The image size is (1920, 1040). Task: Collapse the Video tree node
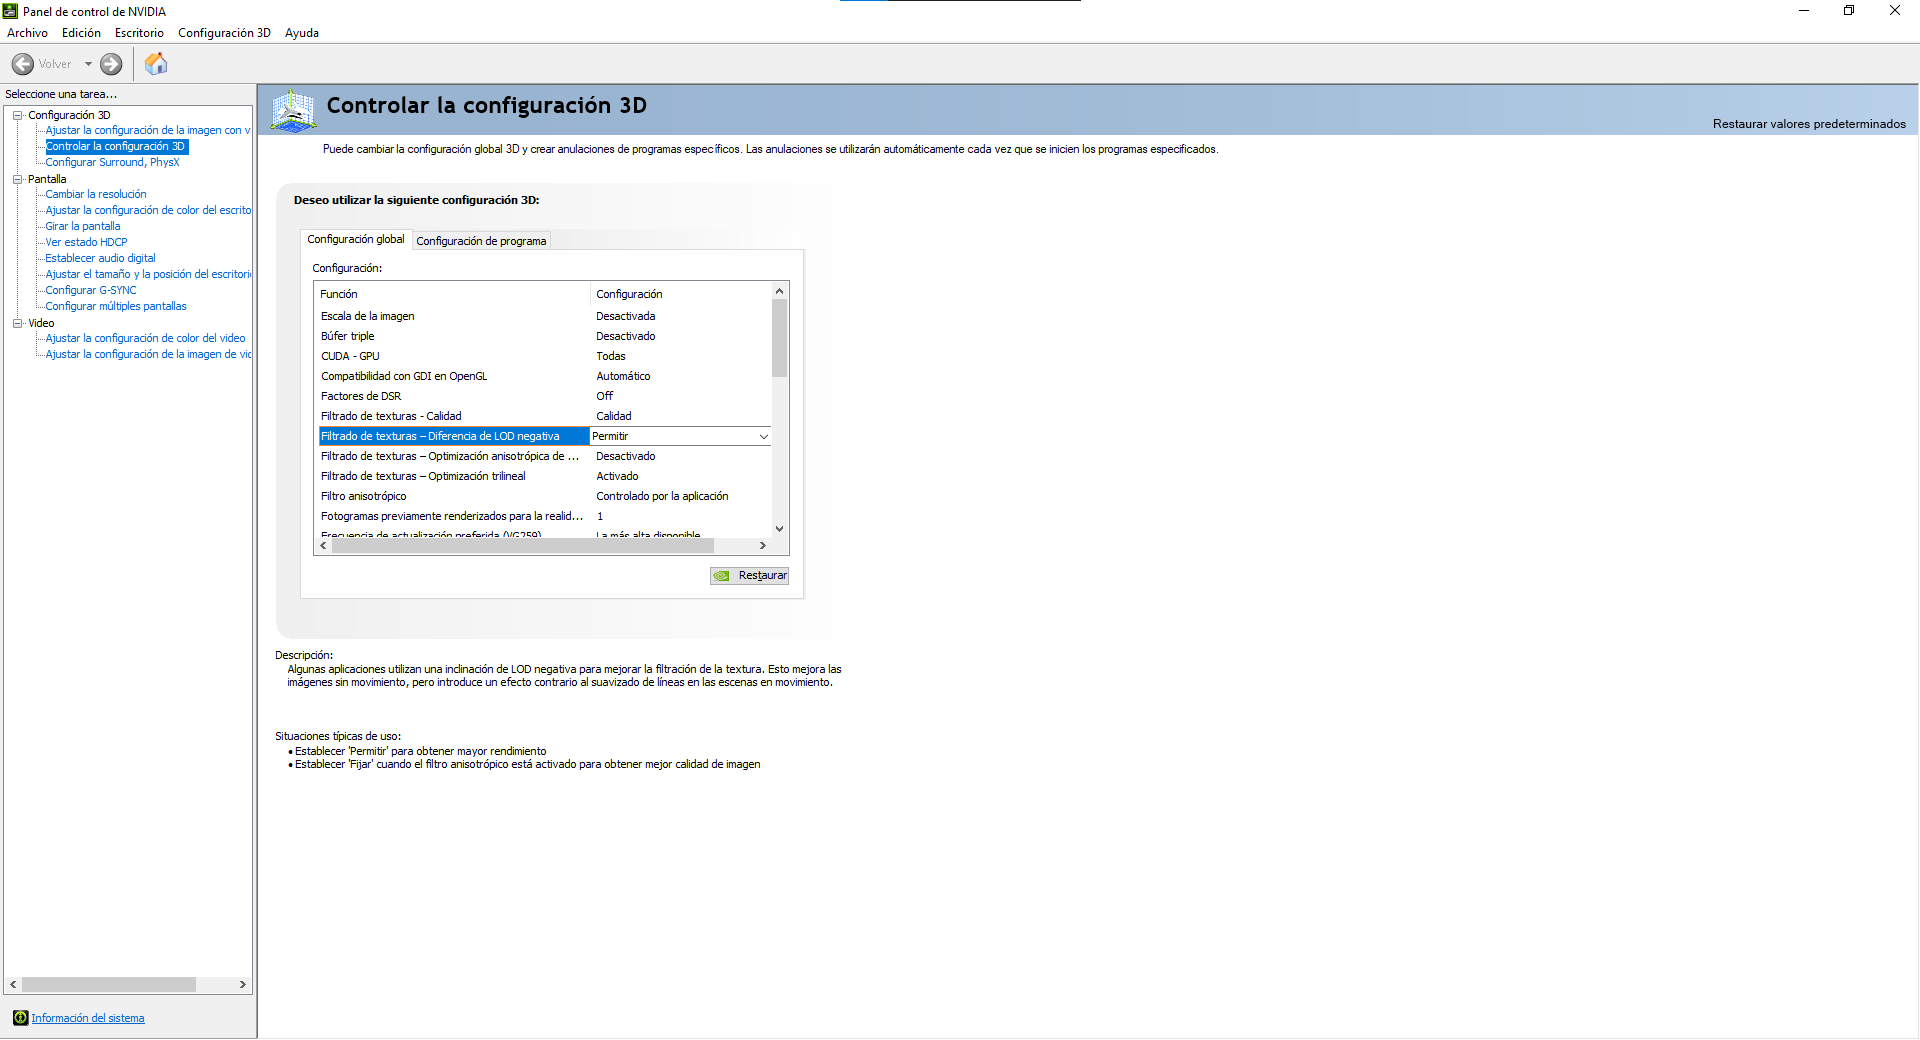pyautogui.click(x=18, y=323)
